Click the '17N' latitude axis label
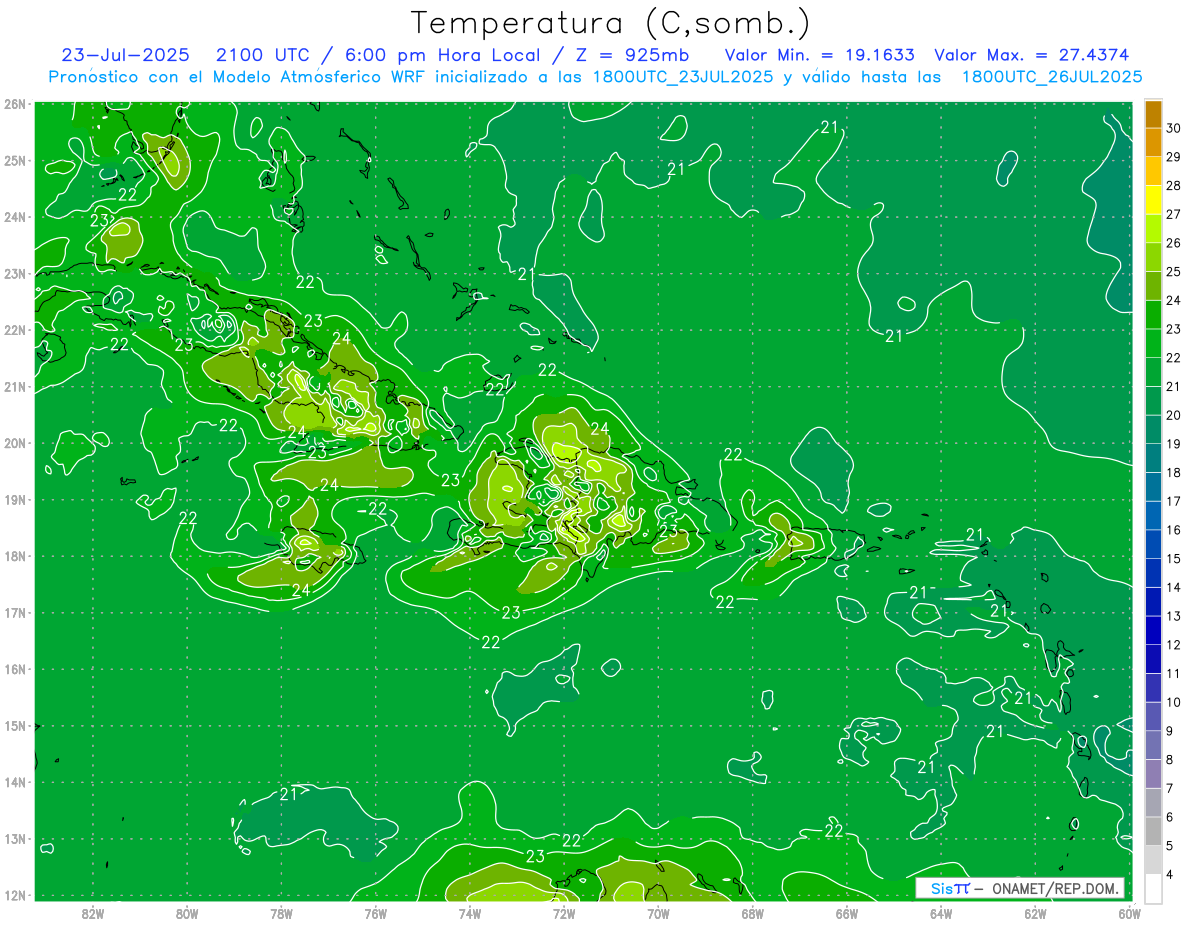 [14, 613]
